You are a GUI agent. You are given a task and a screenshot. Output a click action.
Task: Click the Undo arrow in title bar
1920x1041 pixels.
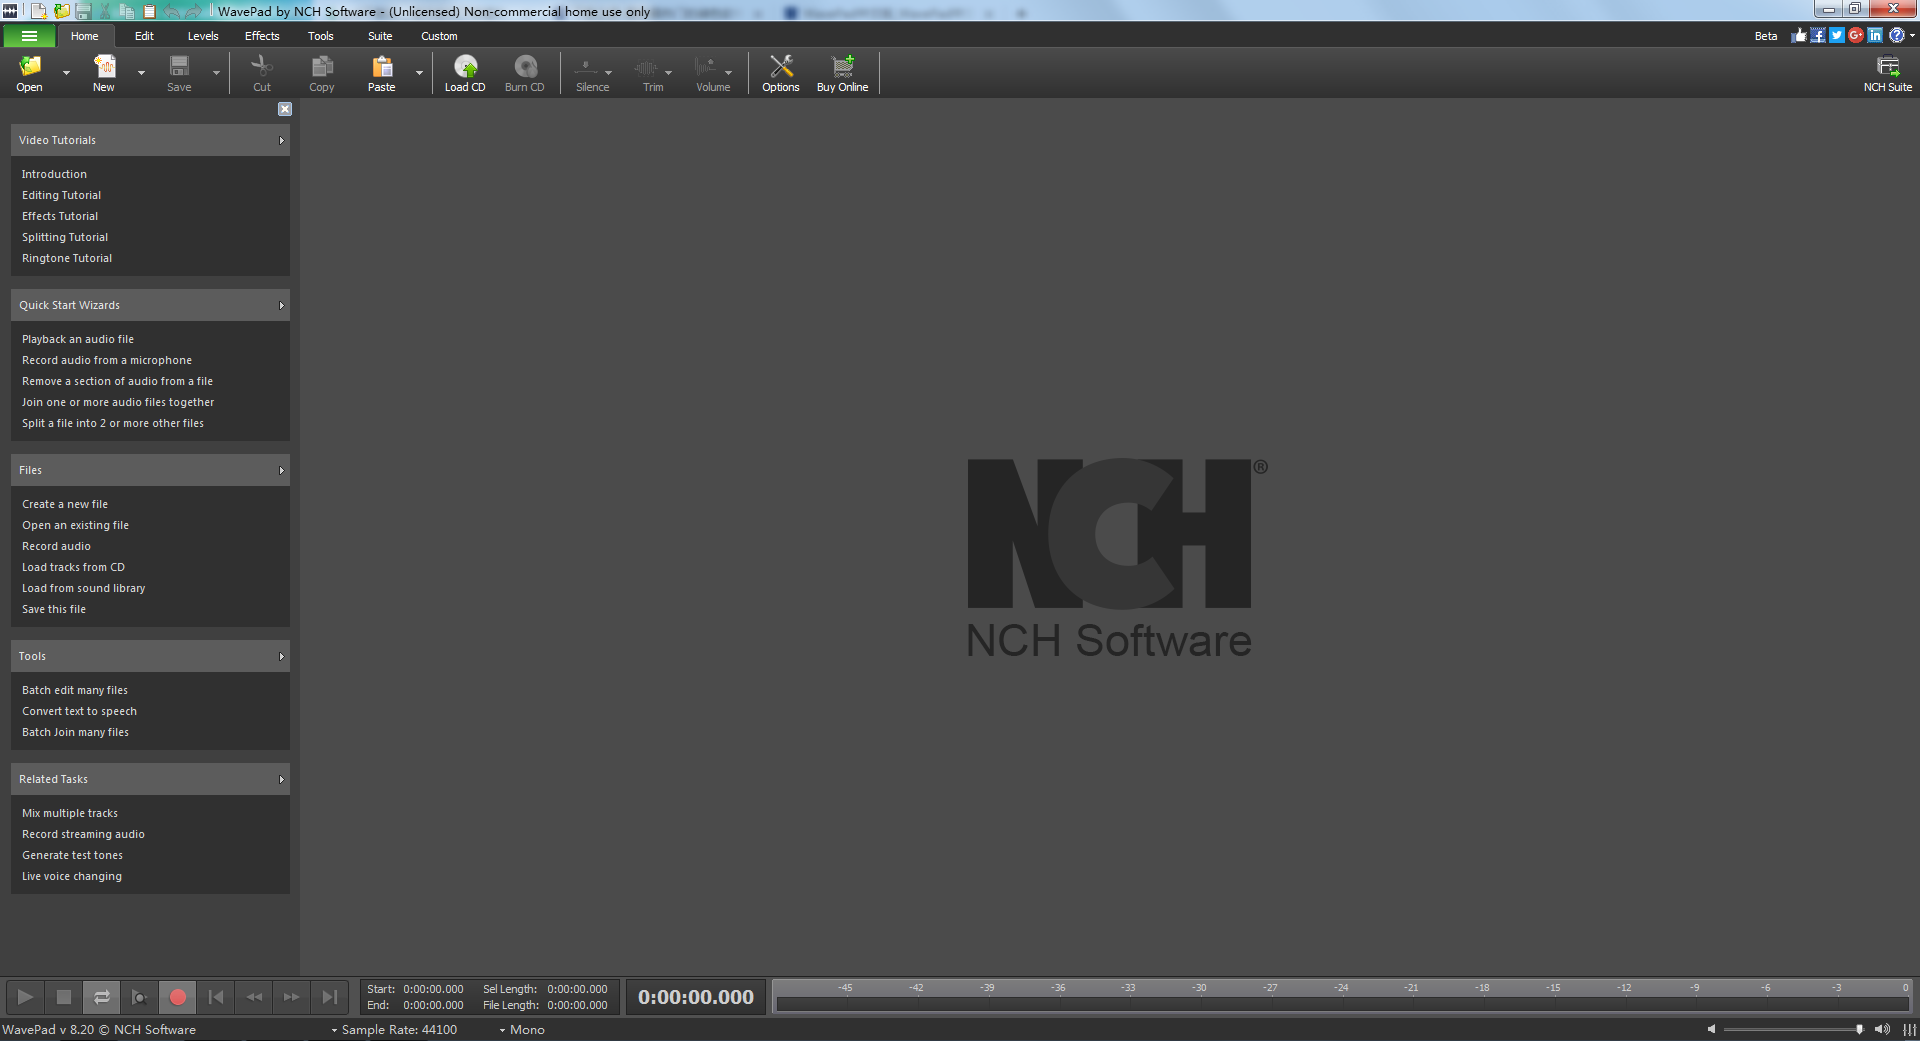[172, 11]
